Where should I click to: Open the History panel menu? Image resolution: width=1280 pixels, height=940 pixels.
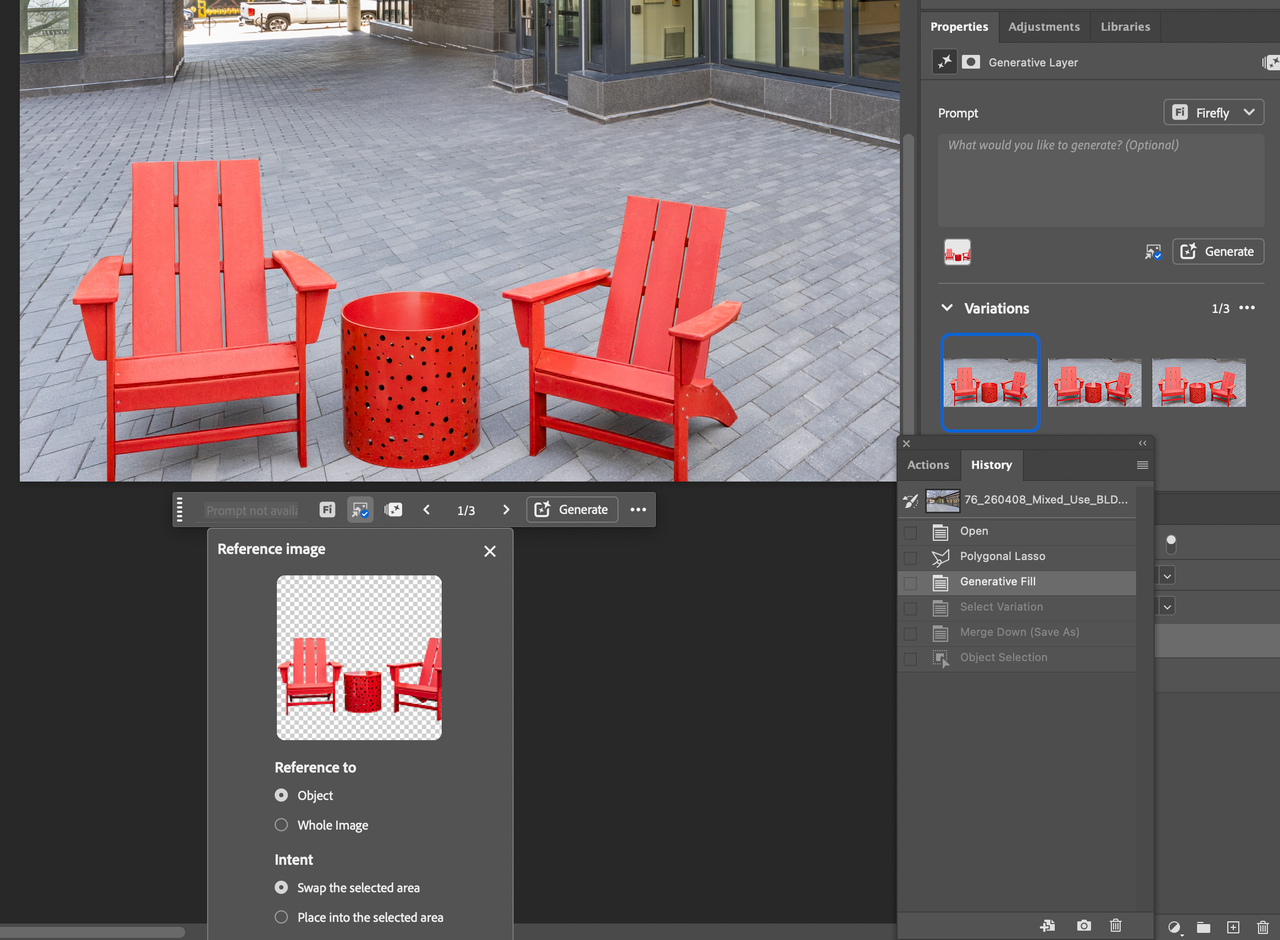tap(1142, 465)
